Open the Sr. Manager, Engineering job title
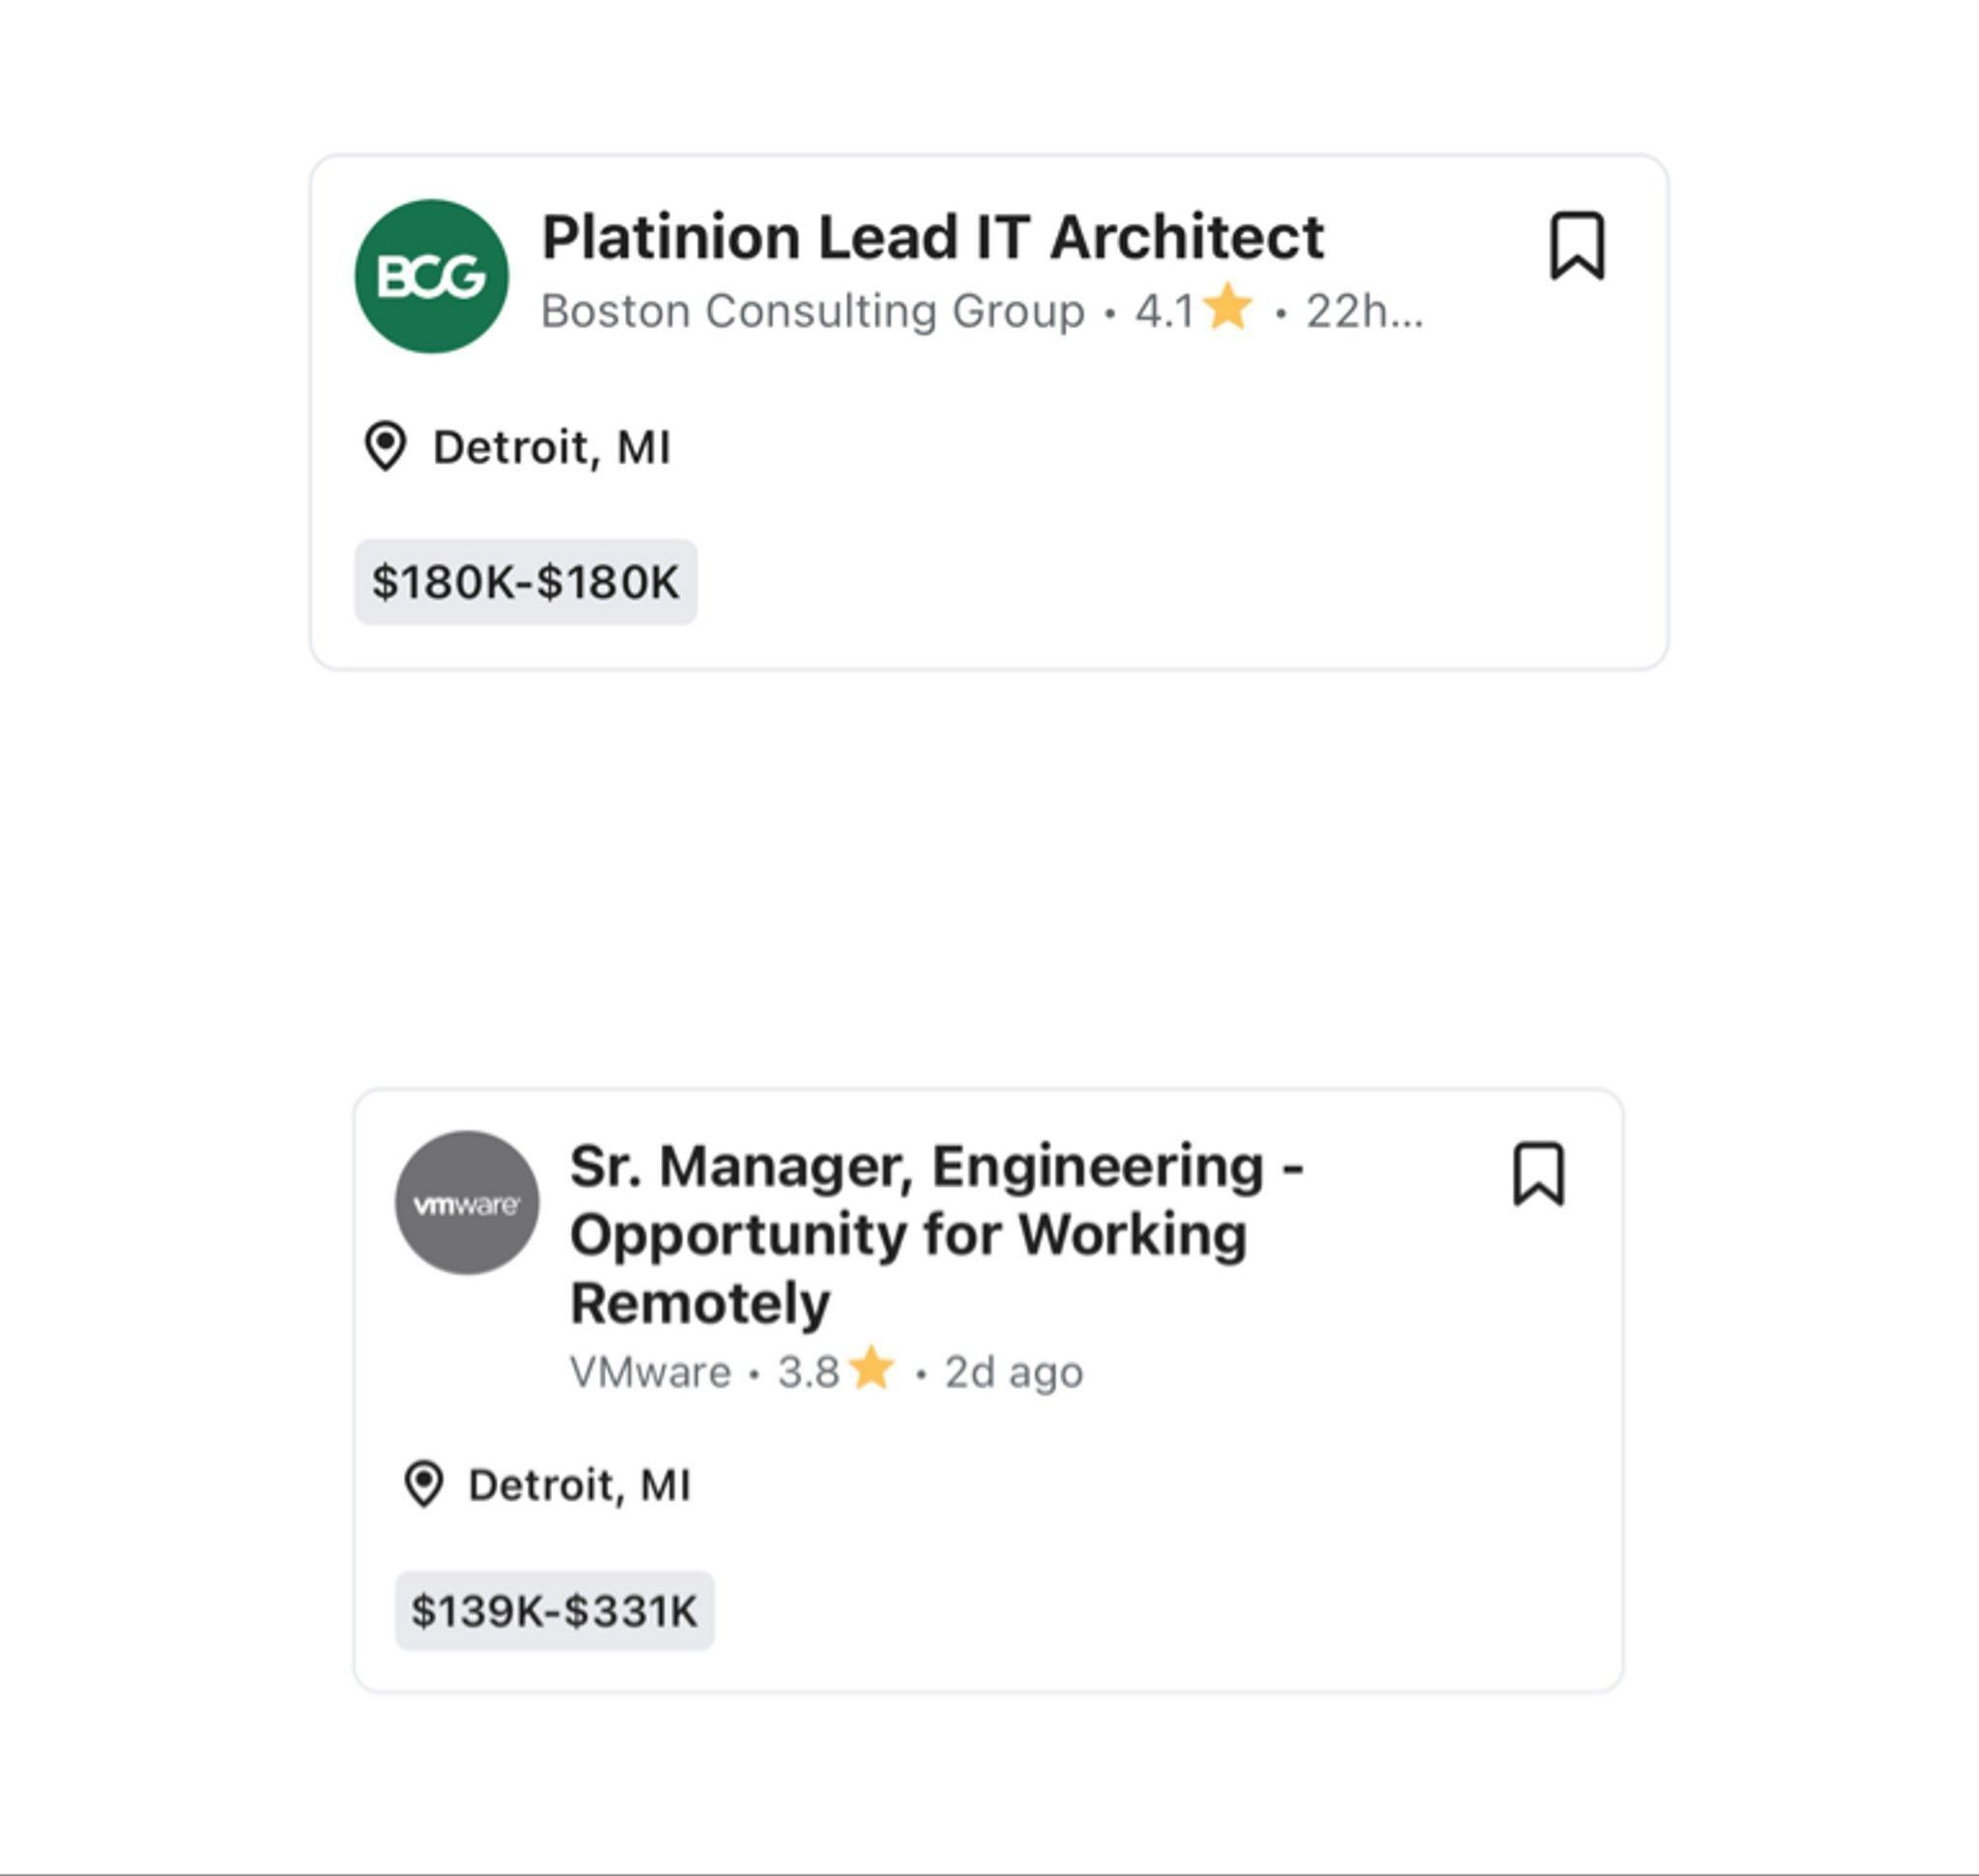1979x1876 pixels. coord(936,1234)
